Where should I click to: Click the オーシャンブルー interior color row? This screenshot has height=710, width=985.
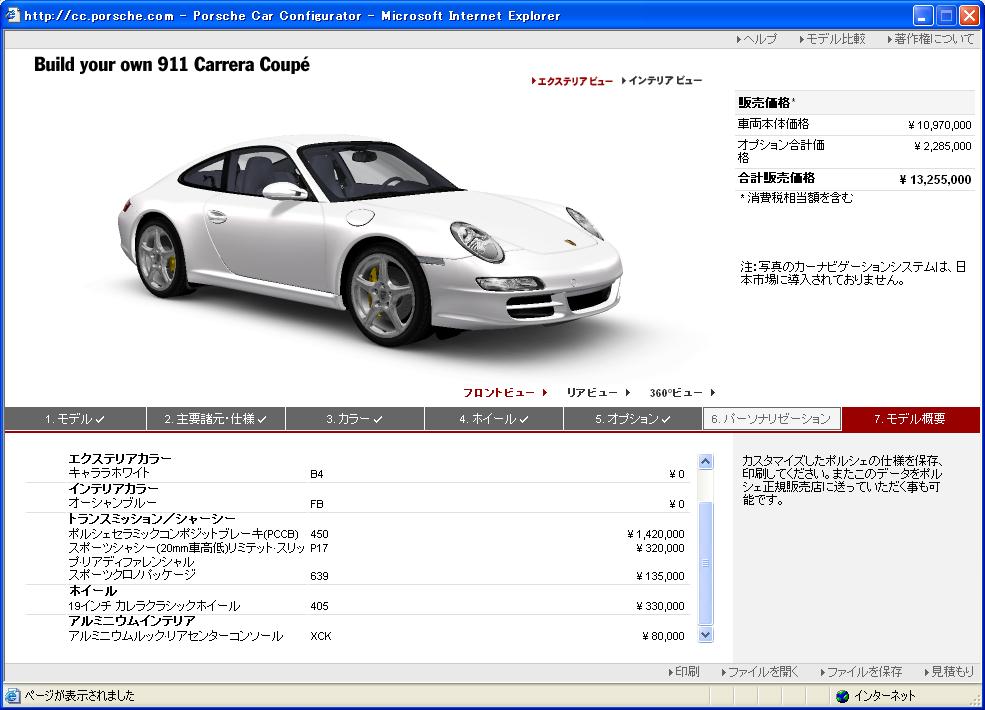coord(357,504)
